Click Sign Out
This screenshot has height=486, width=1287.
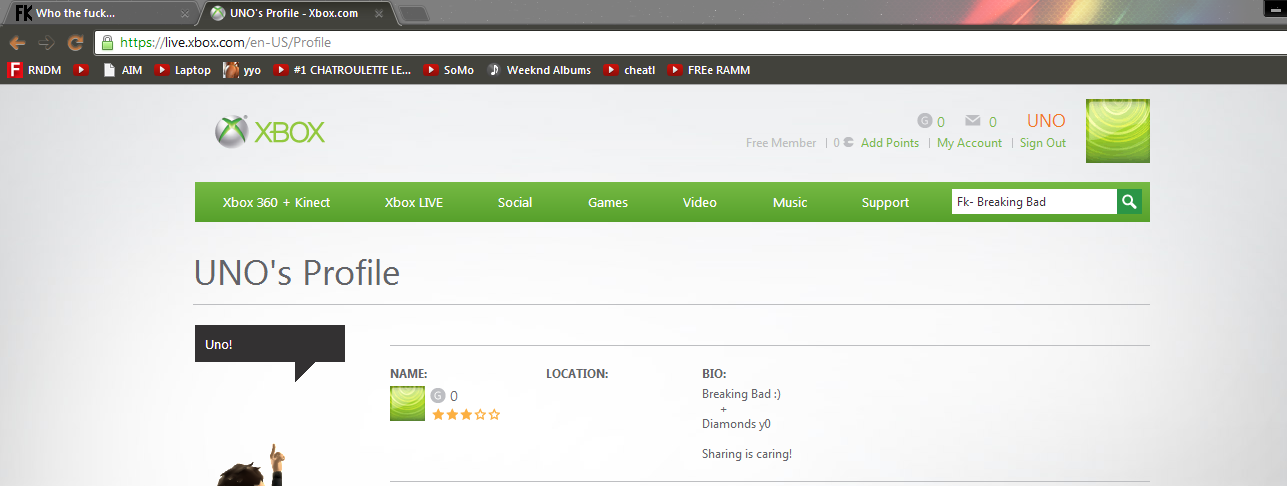(x=1043, y=143)
